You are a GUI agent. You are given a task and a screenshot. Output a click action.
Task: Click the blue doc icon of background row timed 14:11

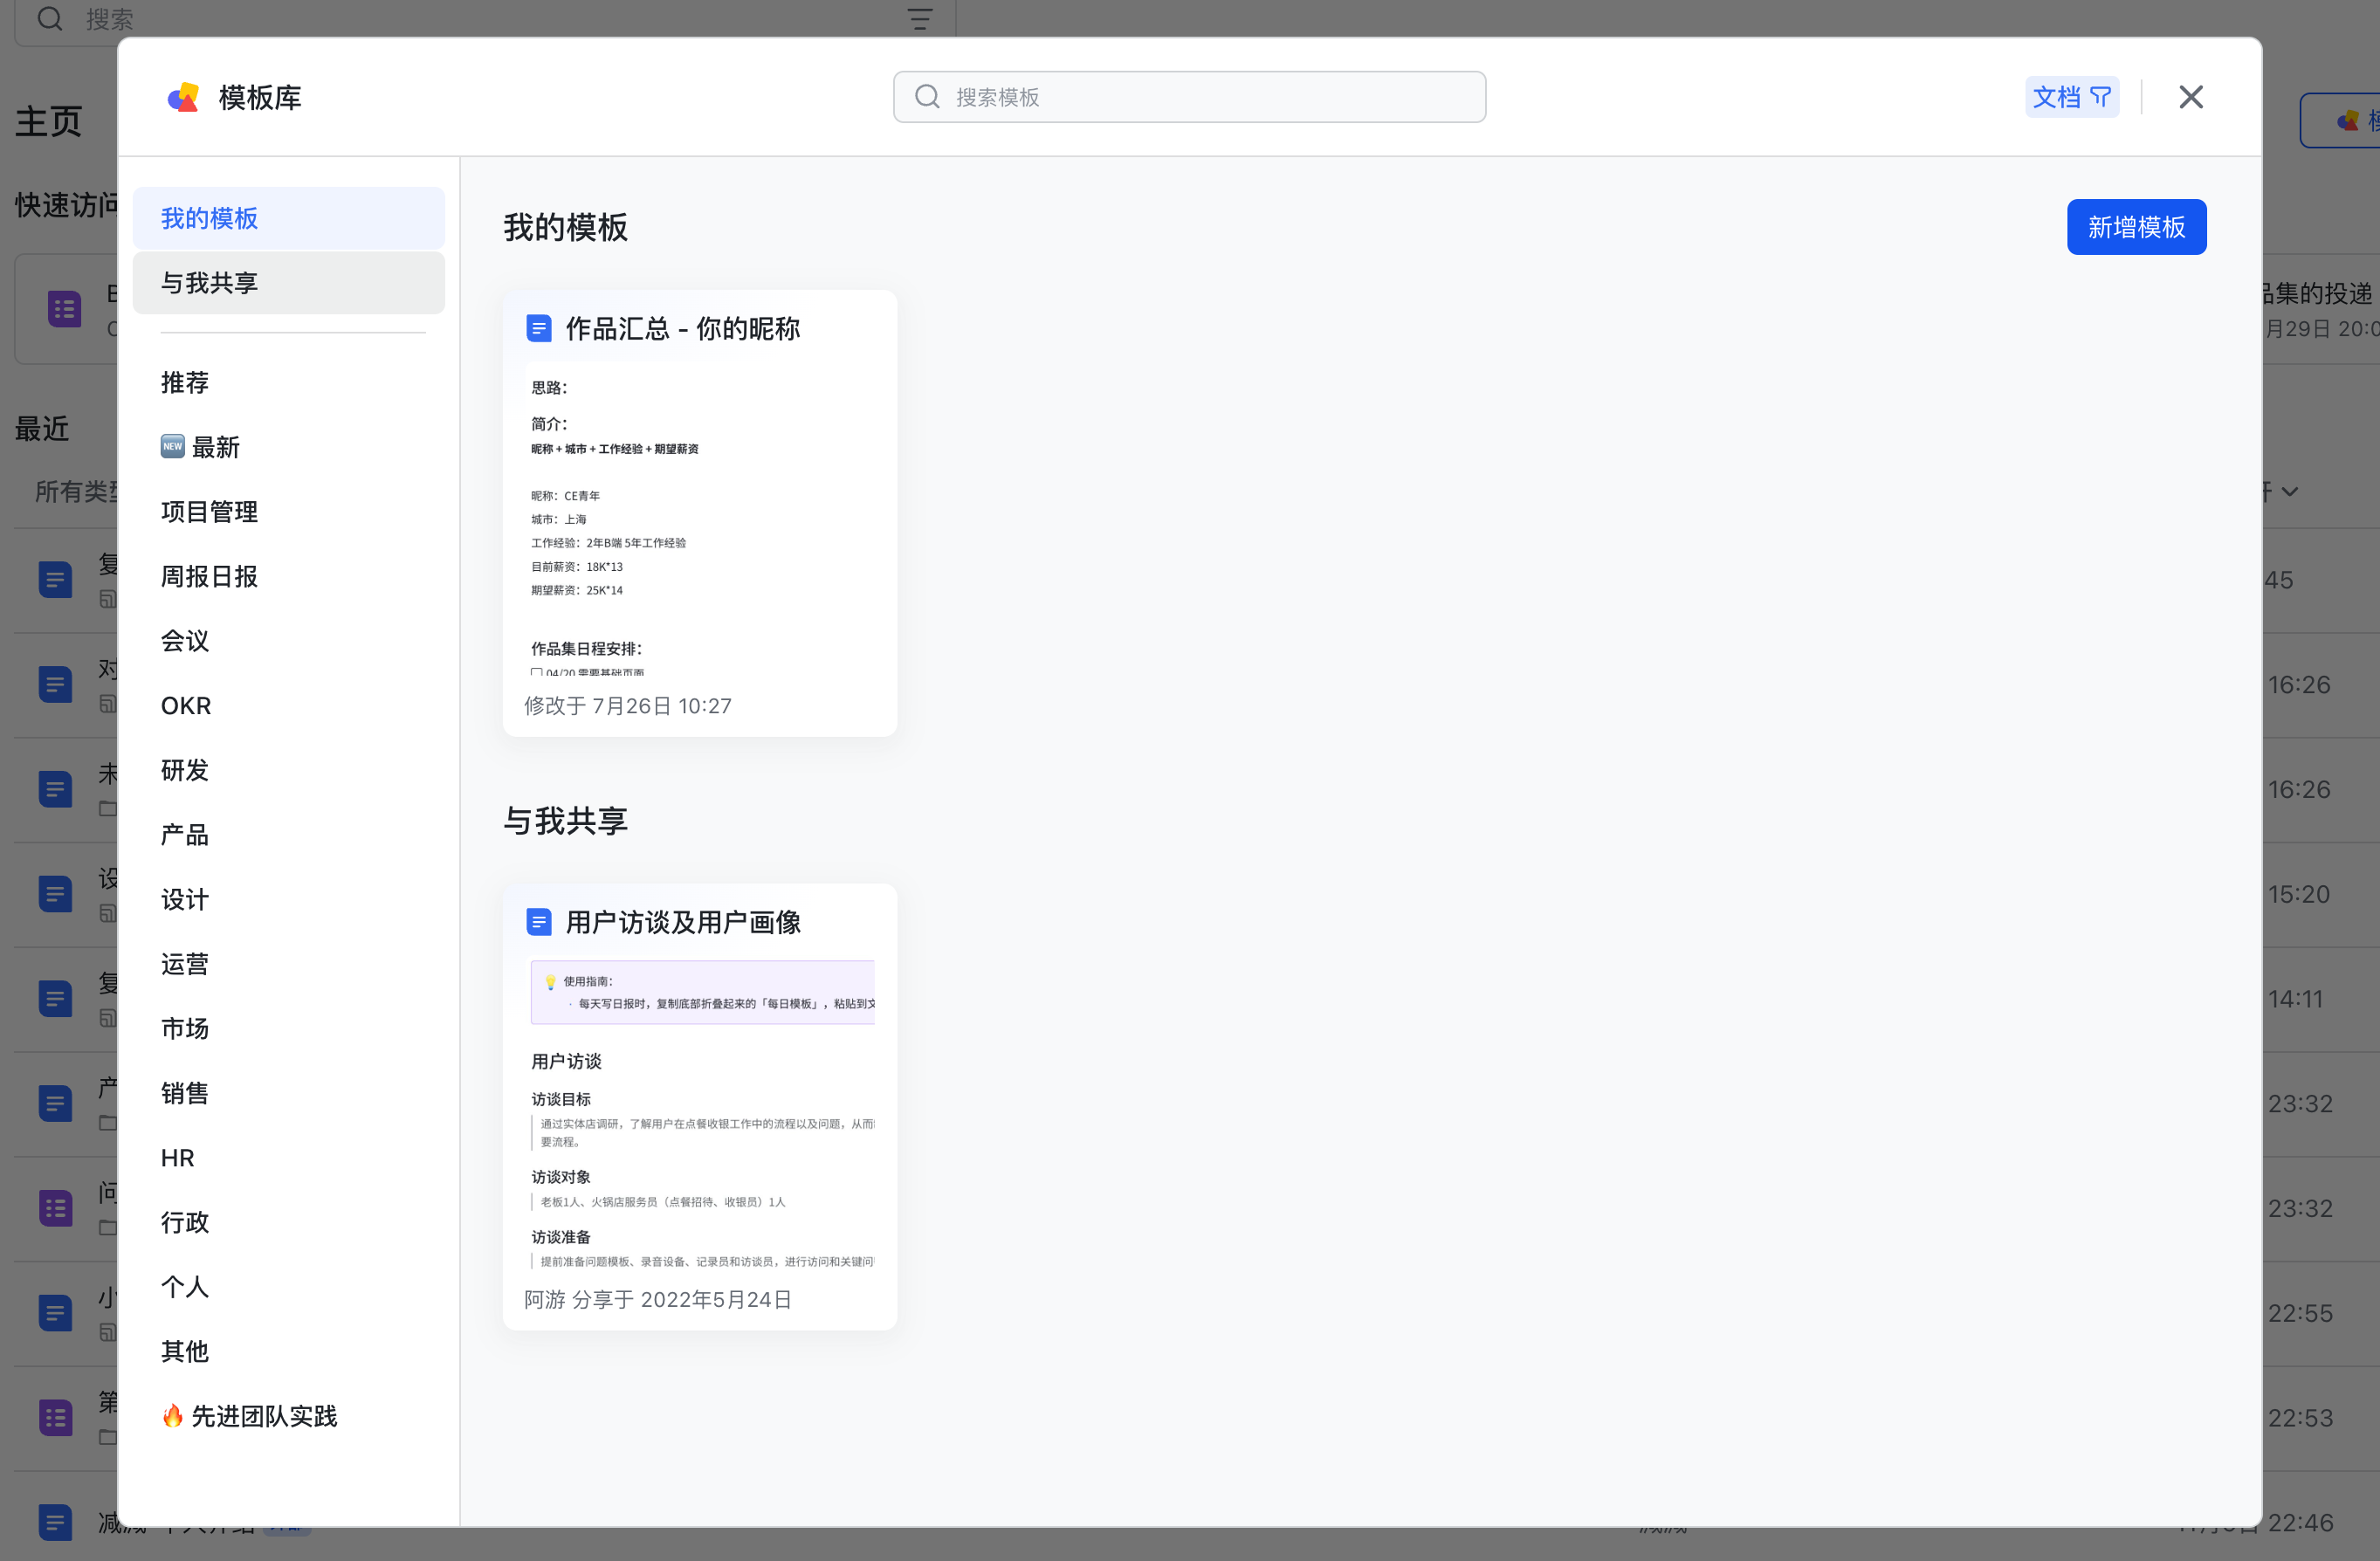coord(55,999)
